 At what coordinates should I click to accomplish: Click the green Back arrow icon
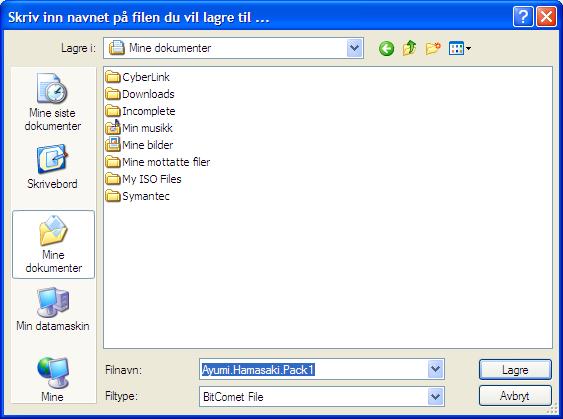pyautogui.click(x=386, y=48)
